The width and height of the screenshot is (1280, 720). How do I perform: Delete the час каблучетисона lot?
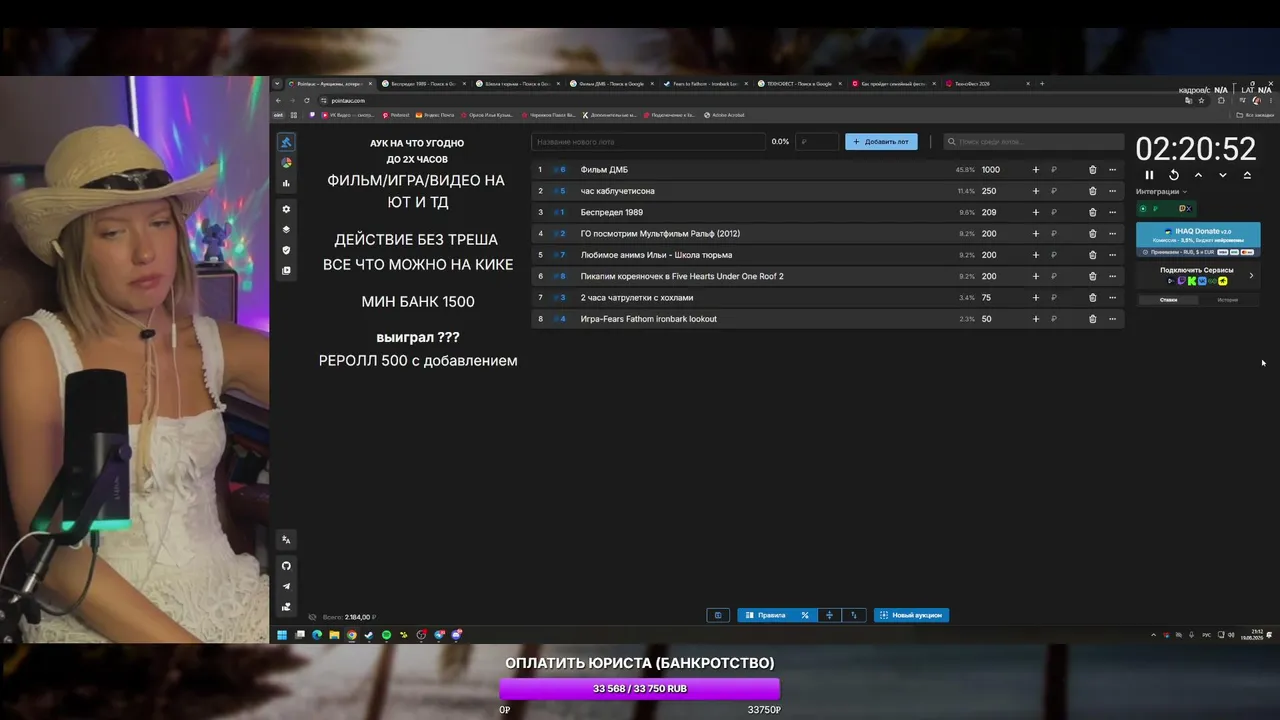pos(1092,191)
